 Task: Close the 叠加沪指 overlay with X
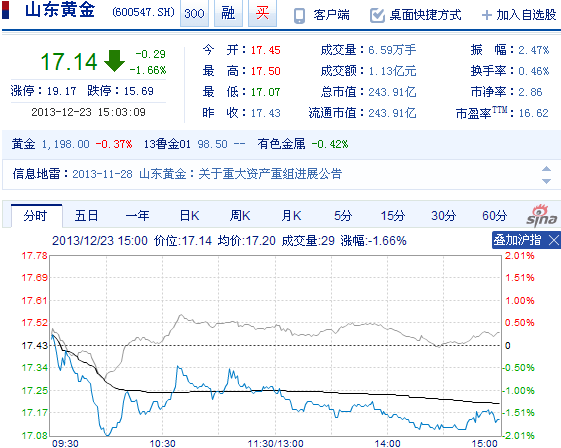click(x=553, y=240)
